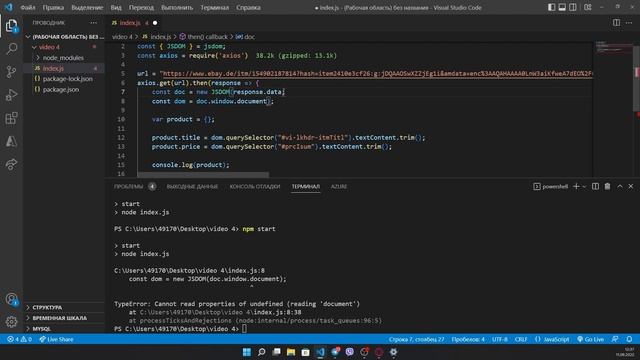640x360 pixels.
Task: Click Go Live in status bar
Action: click(x=590, y=339)
